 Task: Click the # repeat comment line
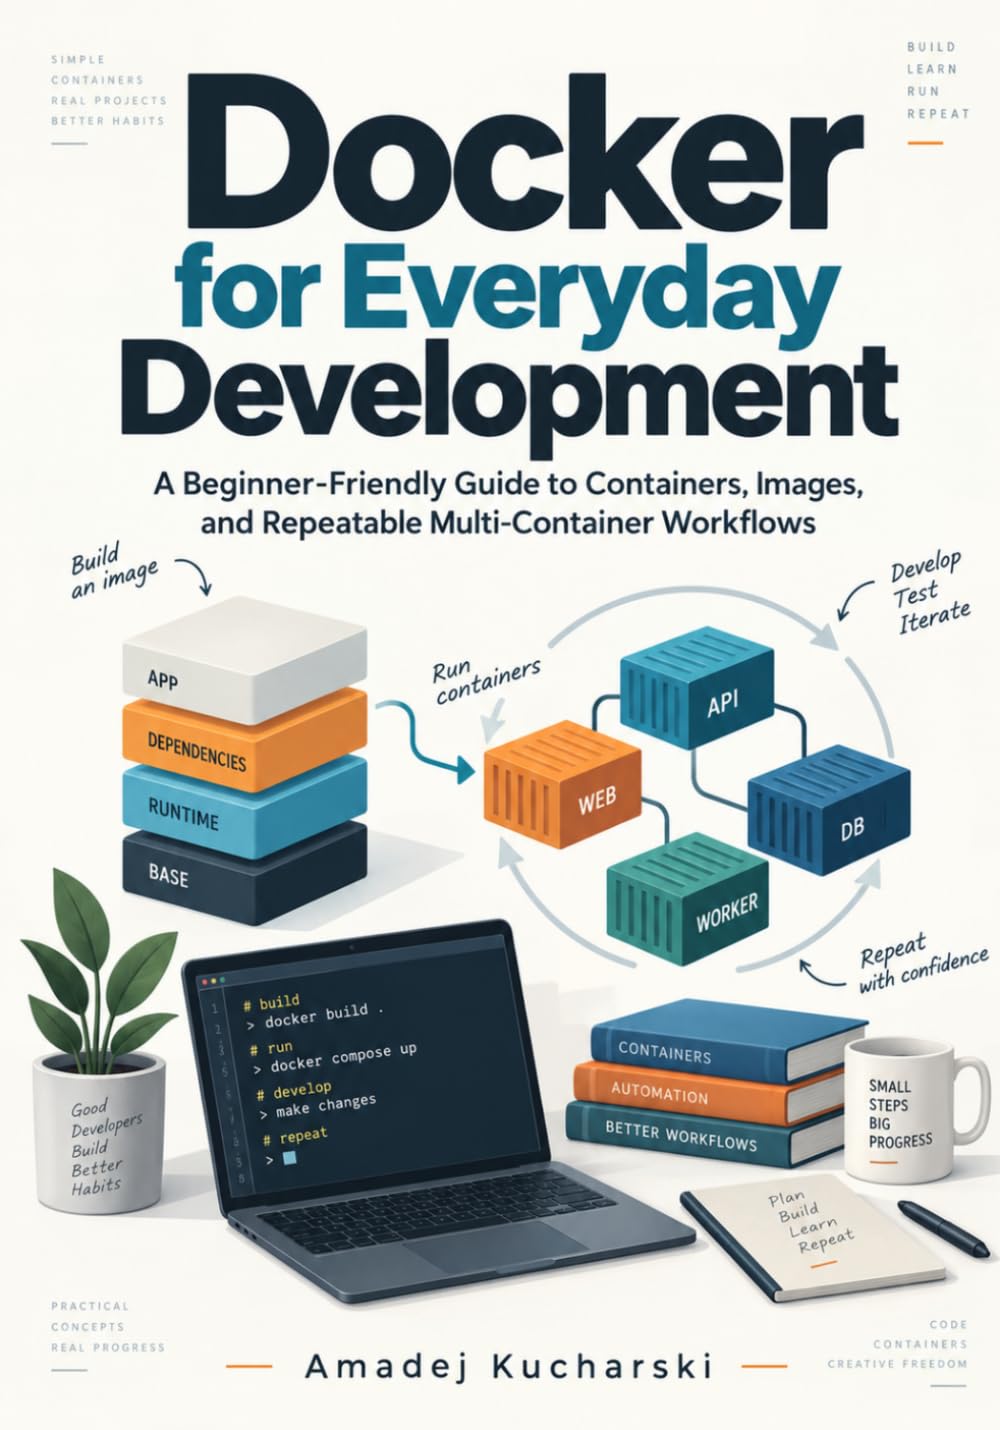[296, 1137]
